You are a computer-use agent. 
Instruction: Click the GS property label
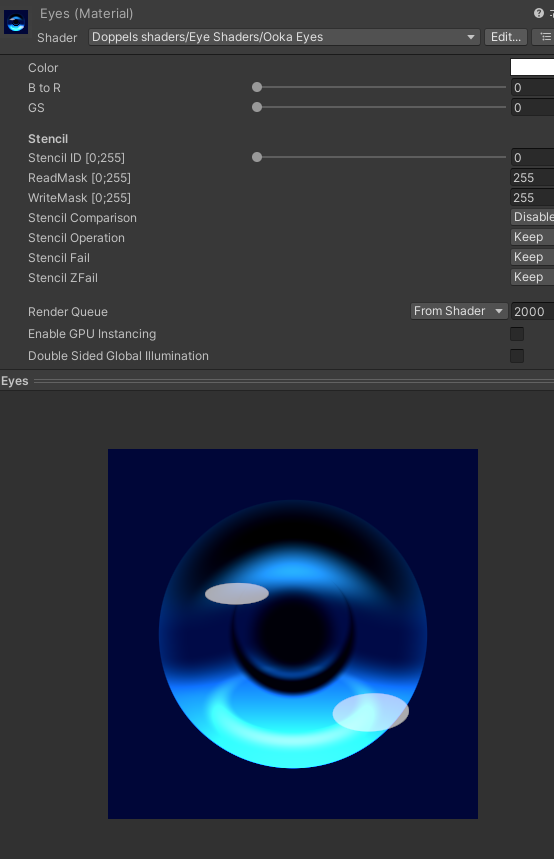36,107
